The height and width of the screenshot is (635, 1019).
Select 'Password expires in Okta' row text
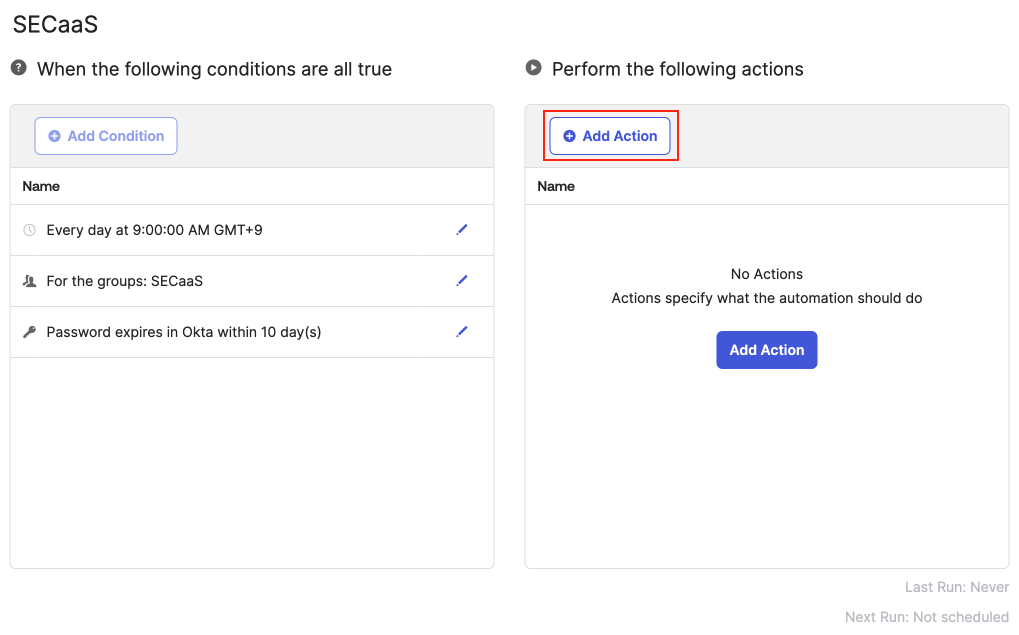pyautogui.click(x=183, y=332)
